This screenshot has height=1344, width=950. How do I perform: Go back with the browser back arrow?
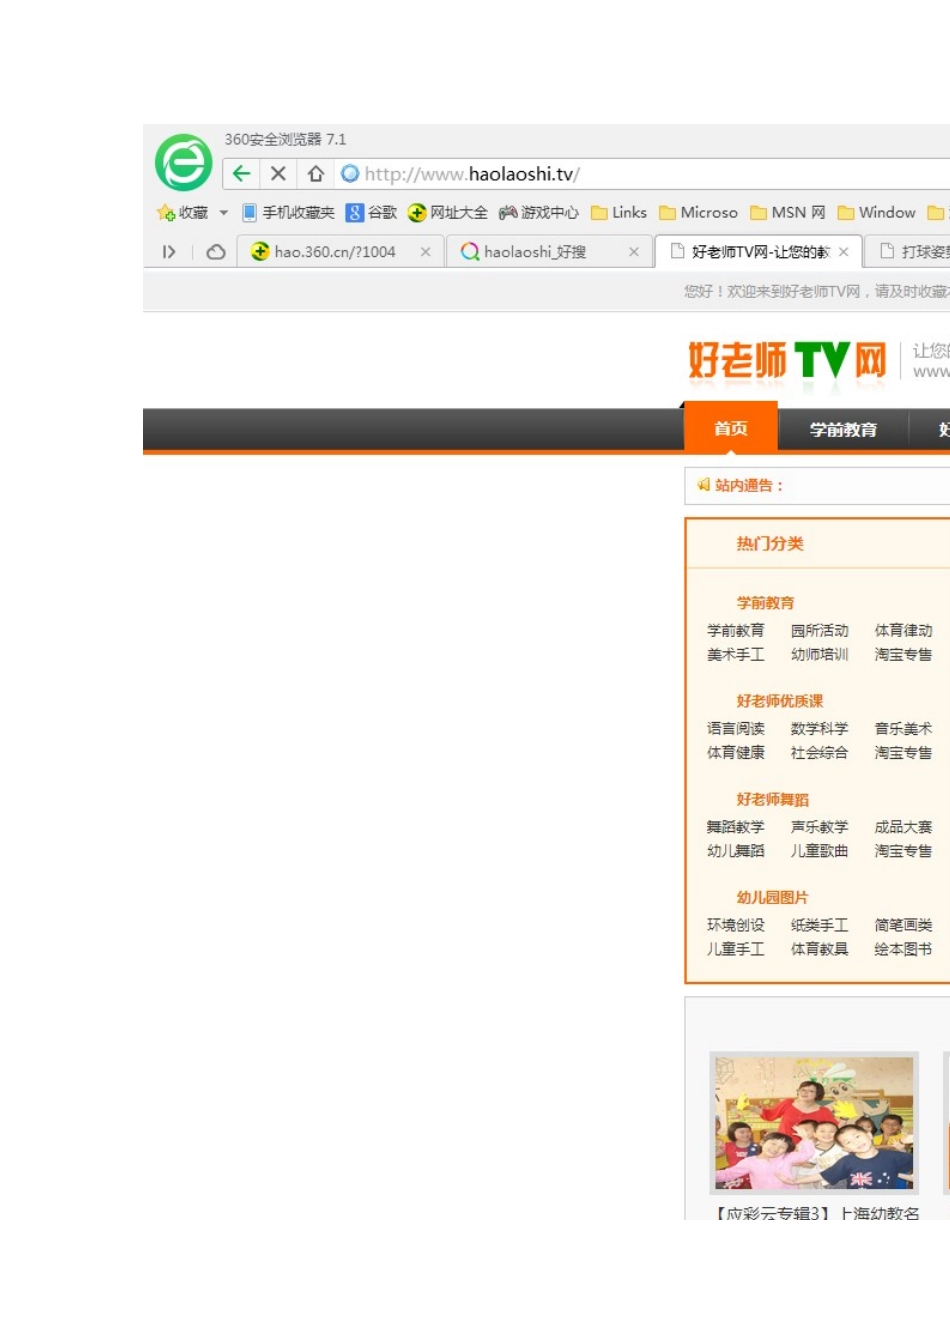tap(241, 174)
